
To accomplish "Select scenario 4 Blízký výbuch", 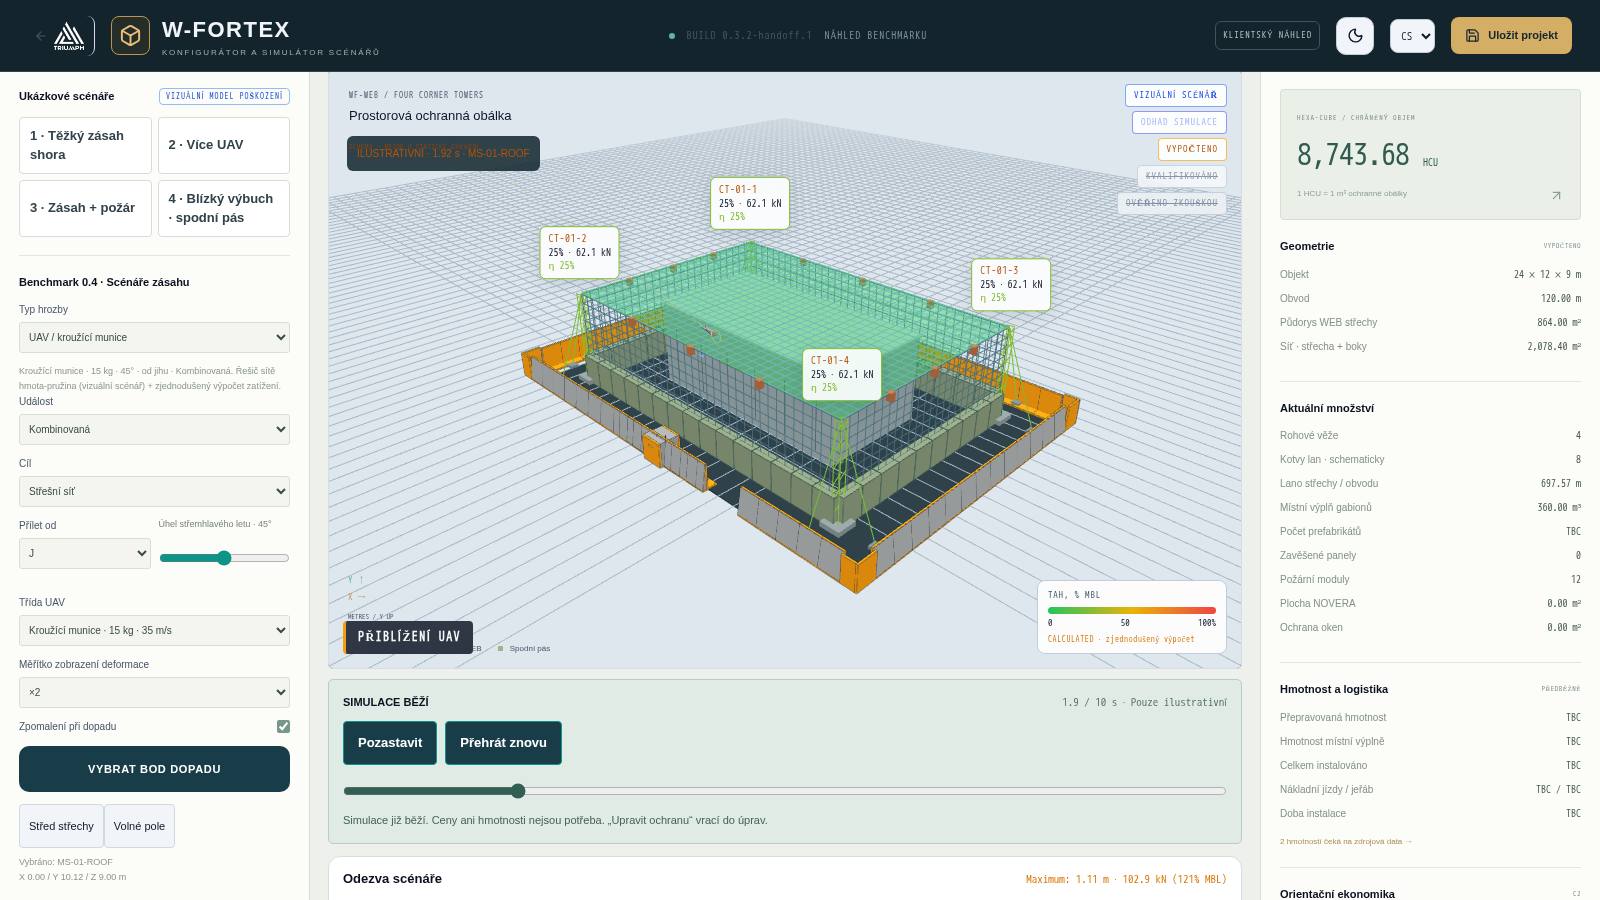I will [224, 208].
